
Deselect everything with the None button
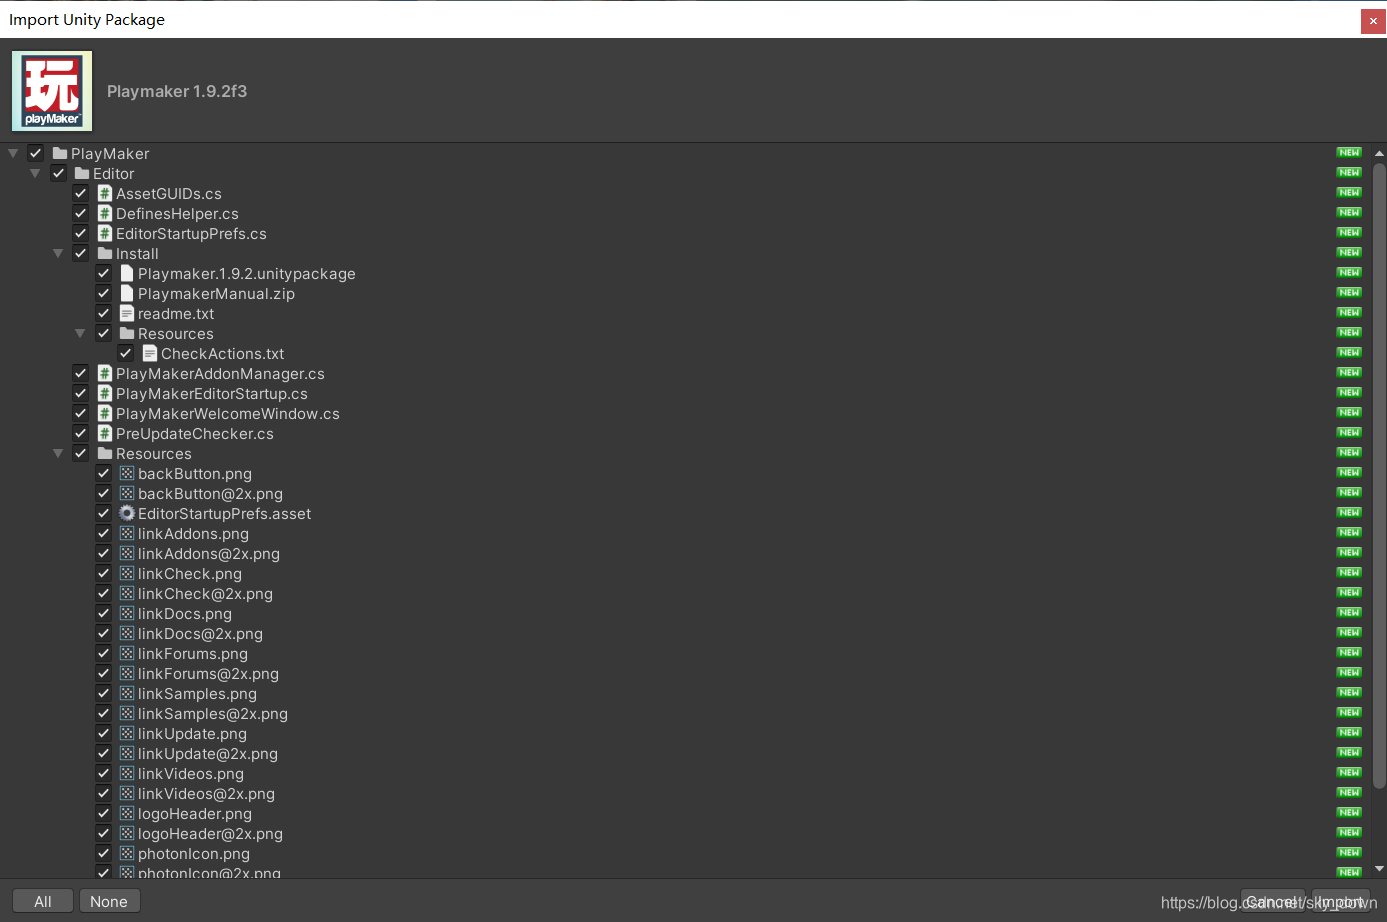click(109, 901)
